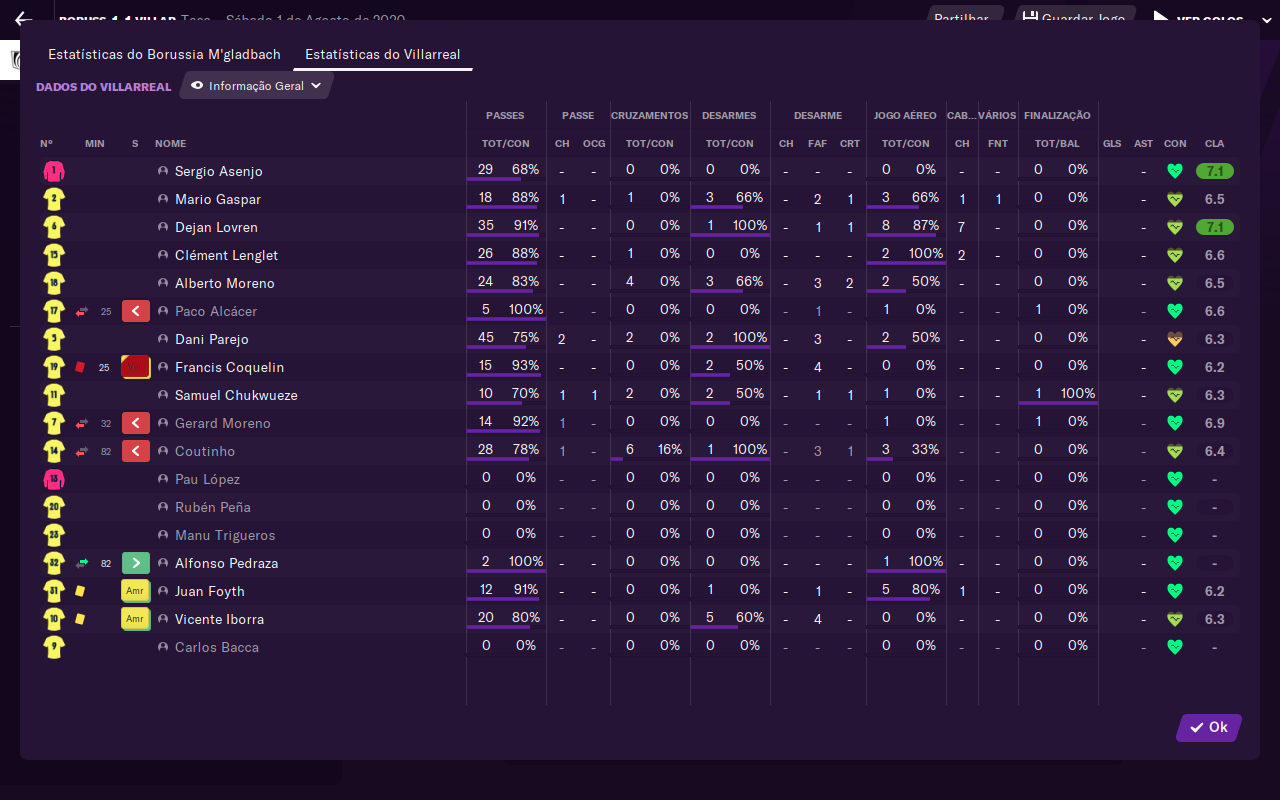The image size is (1280, 800).
Task: Click Alfonso Pedraza's green substitution arrows
Action: [82, 563]
